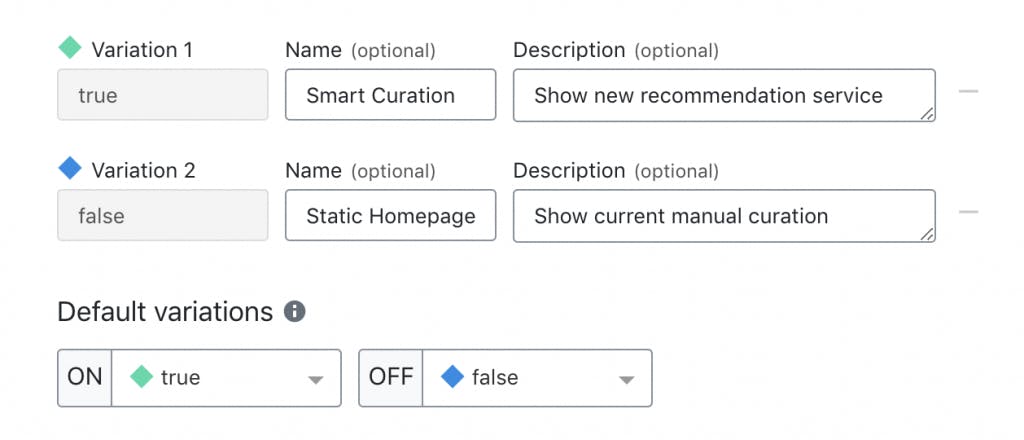Click the ON dropdown arrow
The height and width of the screenshot is (440, 1024).
tap(316, 380)
